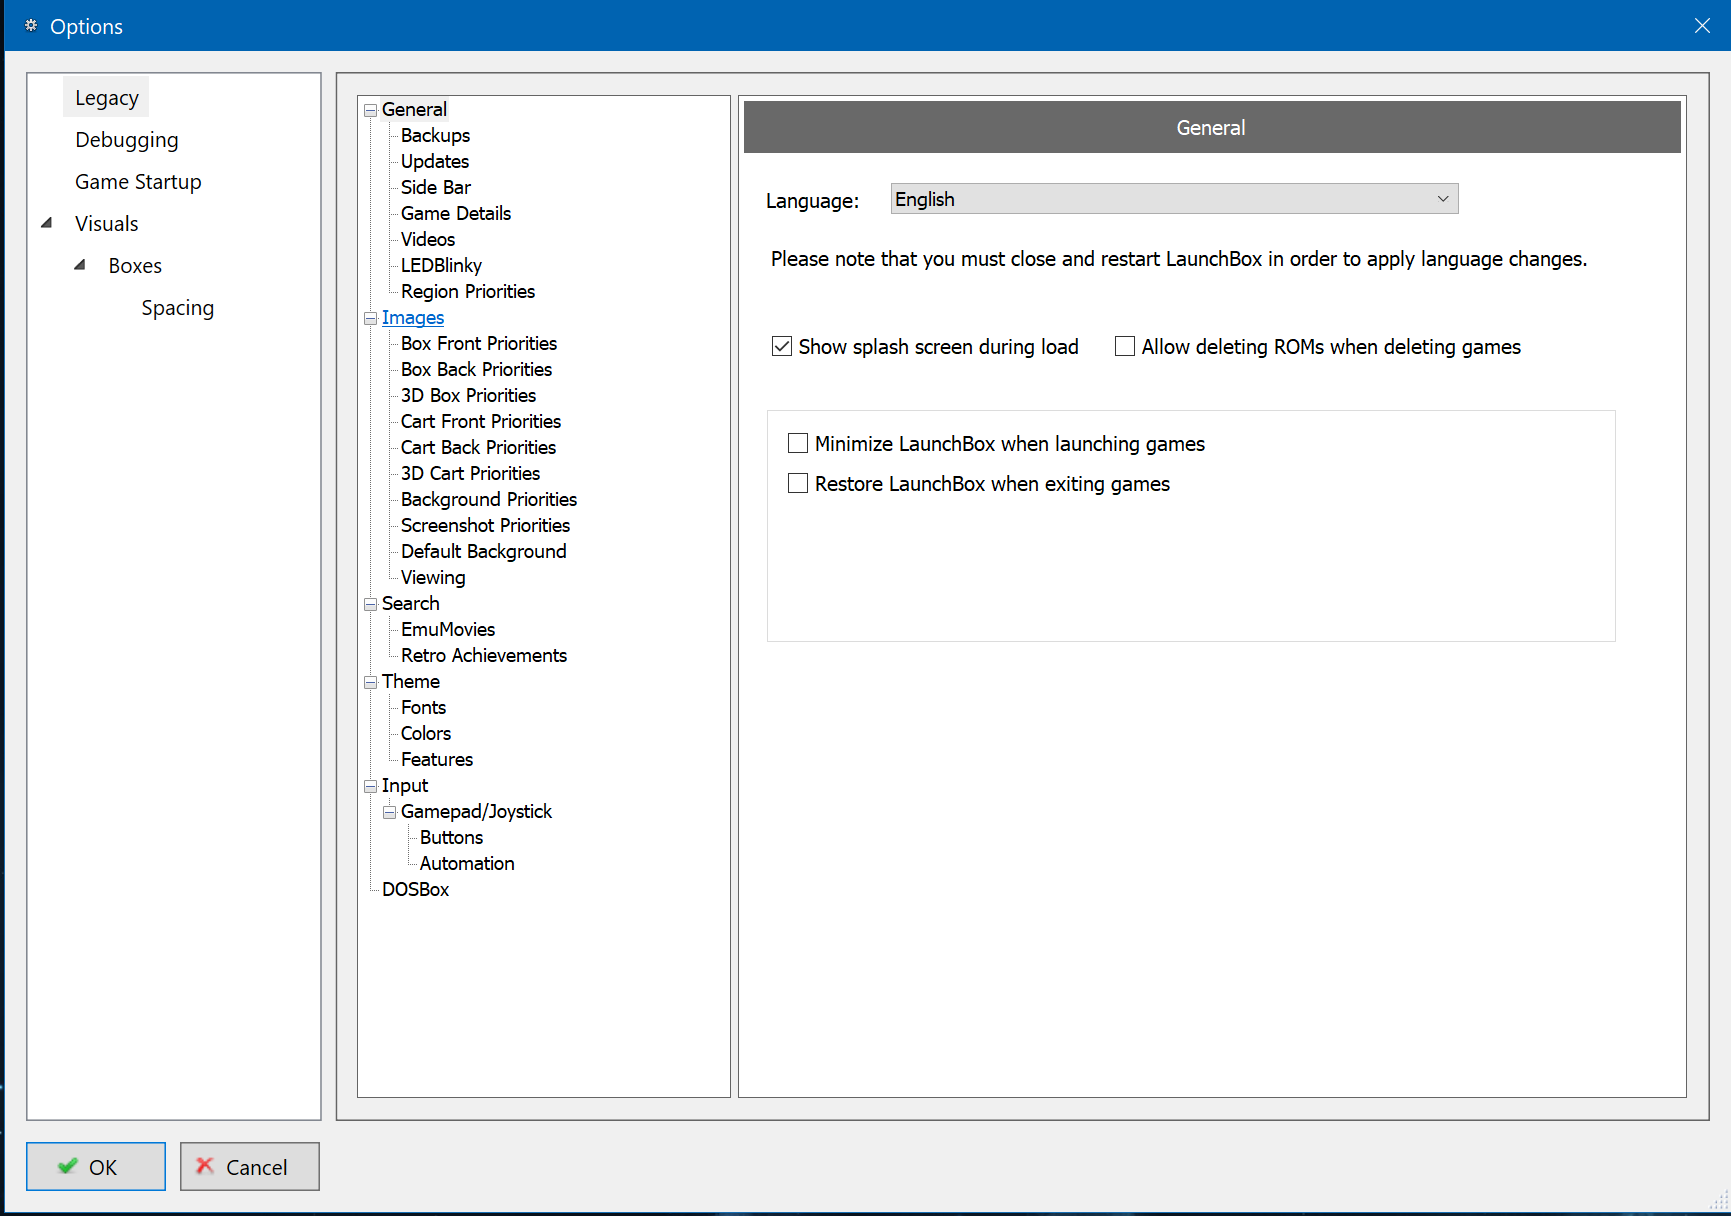Image resolution: width=1731 pixels, height=1216 pixels.
Task: Click the green checkmark icon on OK
Action: pos(68,1166)
